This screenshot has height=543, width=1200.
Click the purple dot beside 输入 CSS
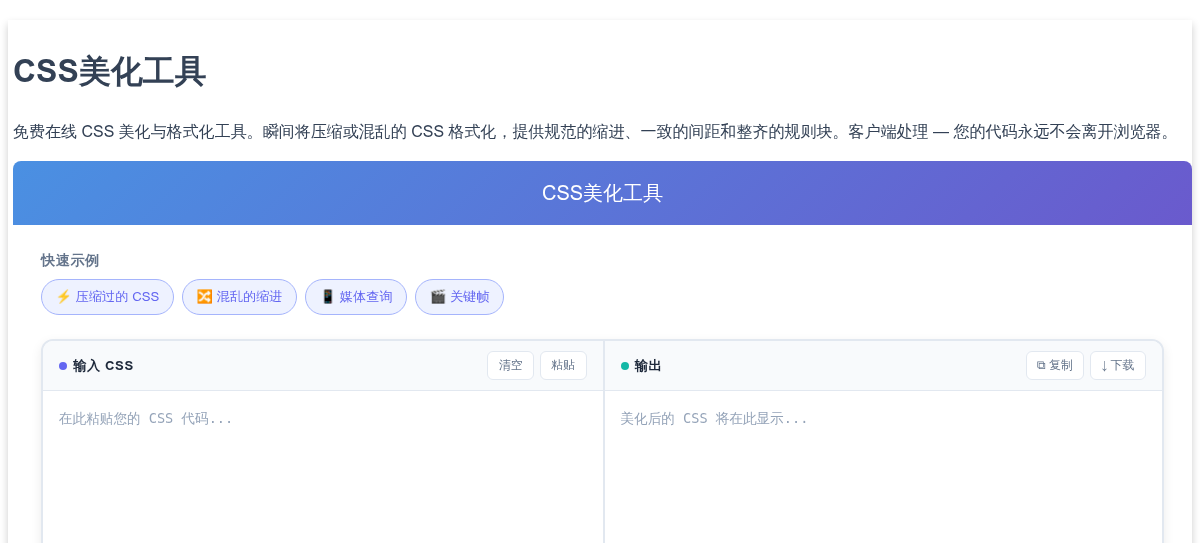(x=63, y=366)
